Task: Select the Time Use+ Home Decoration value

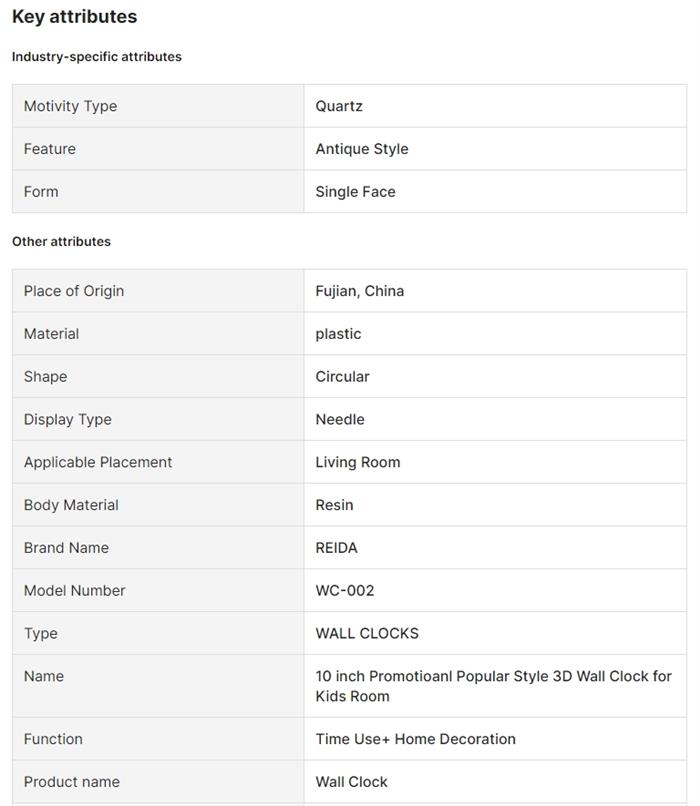Action: pos(415,740)
